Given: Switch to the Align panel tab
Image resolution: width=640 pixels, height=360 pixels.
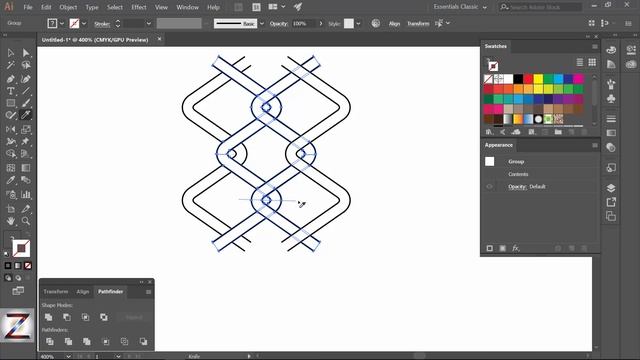Looking at the screenshot, I should (x=82, y=291).
